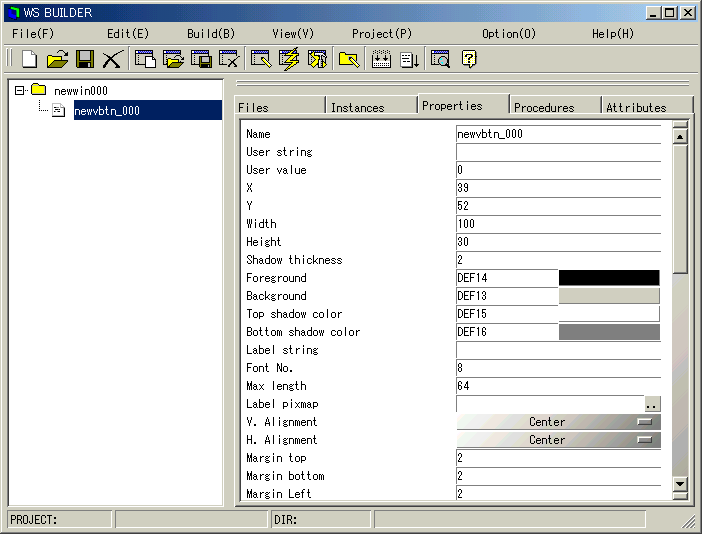Open the Build(B) menu

pos(211,33)
